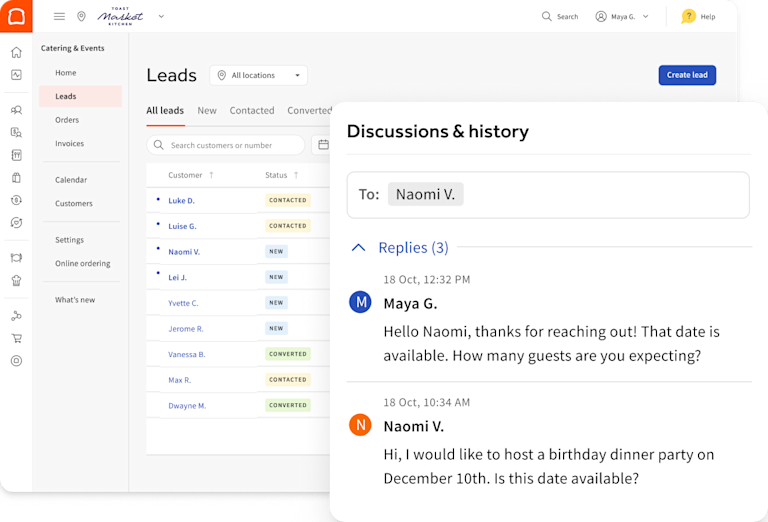
Task: Click the CONVERTED badge for Vanessa B.
Action: [x=288, y=354]
